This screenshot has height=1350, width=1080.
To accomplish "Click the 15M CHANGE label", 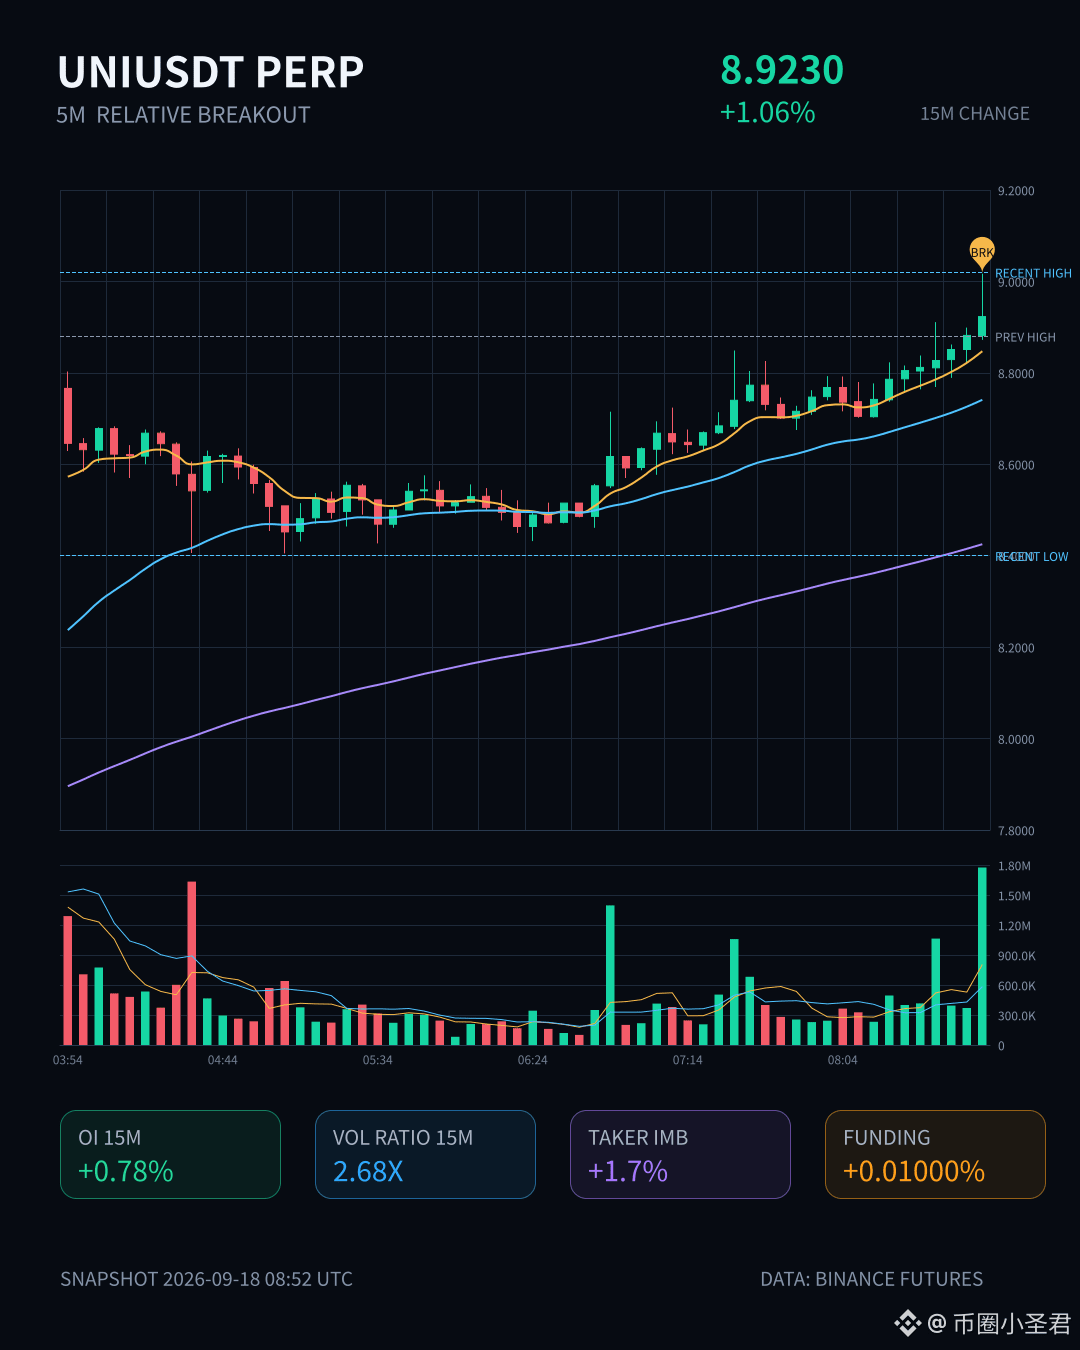I will click(x=975, y=114).
